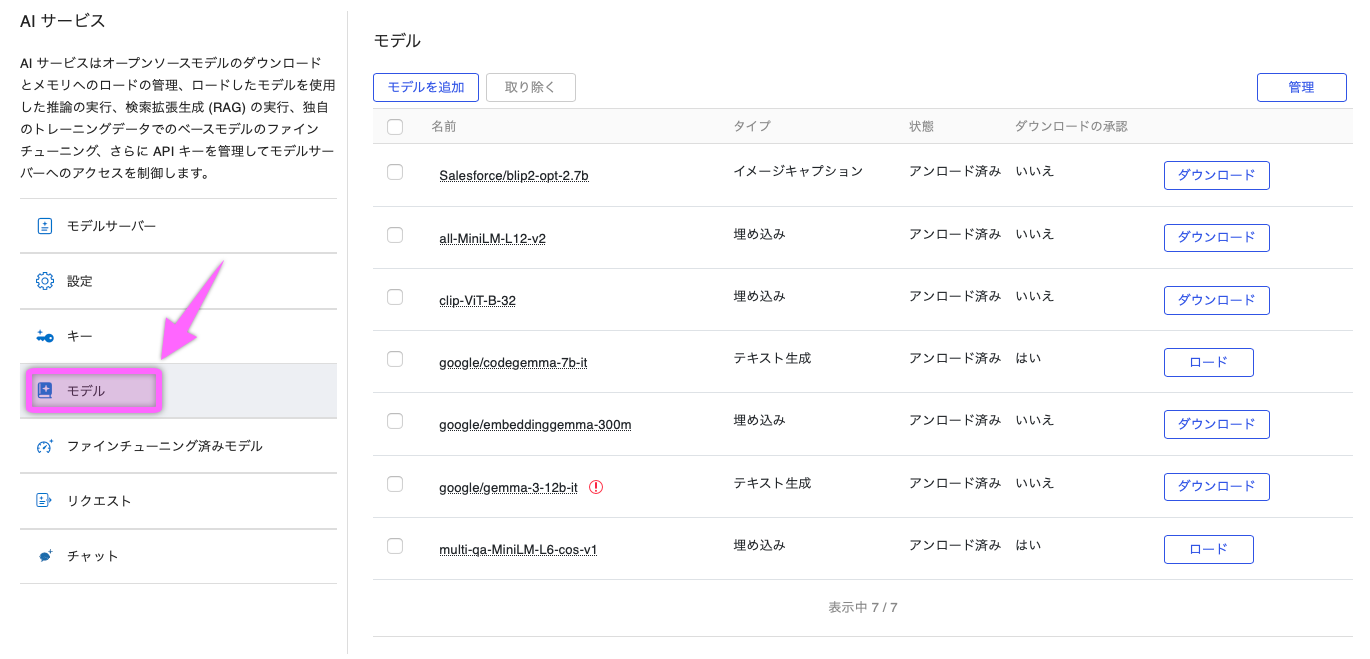The image size is (1370, 659).
Task: Click the 状態 column header
Action: (921, 126)
